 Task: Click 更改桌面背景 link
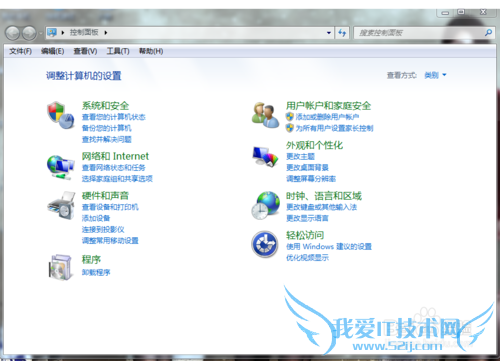(307, 167)
